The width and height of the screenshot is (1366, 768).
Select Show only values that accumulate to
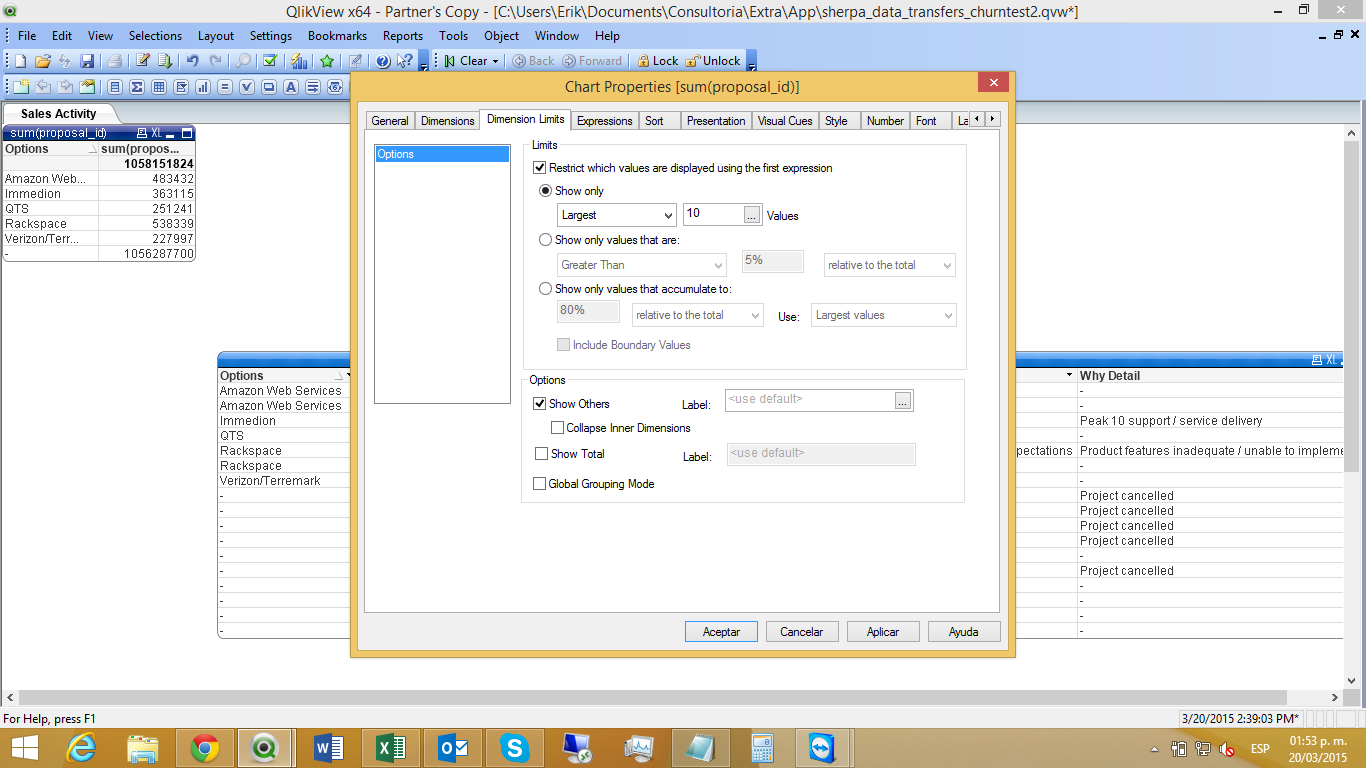click(x=545, y=289)
